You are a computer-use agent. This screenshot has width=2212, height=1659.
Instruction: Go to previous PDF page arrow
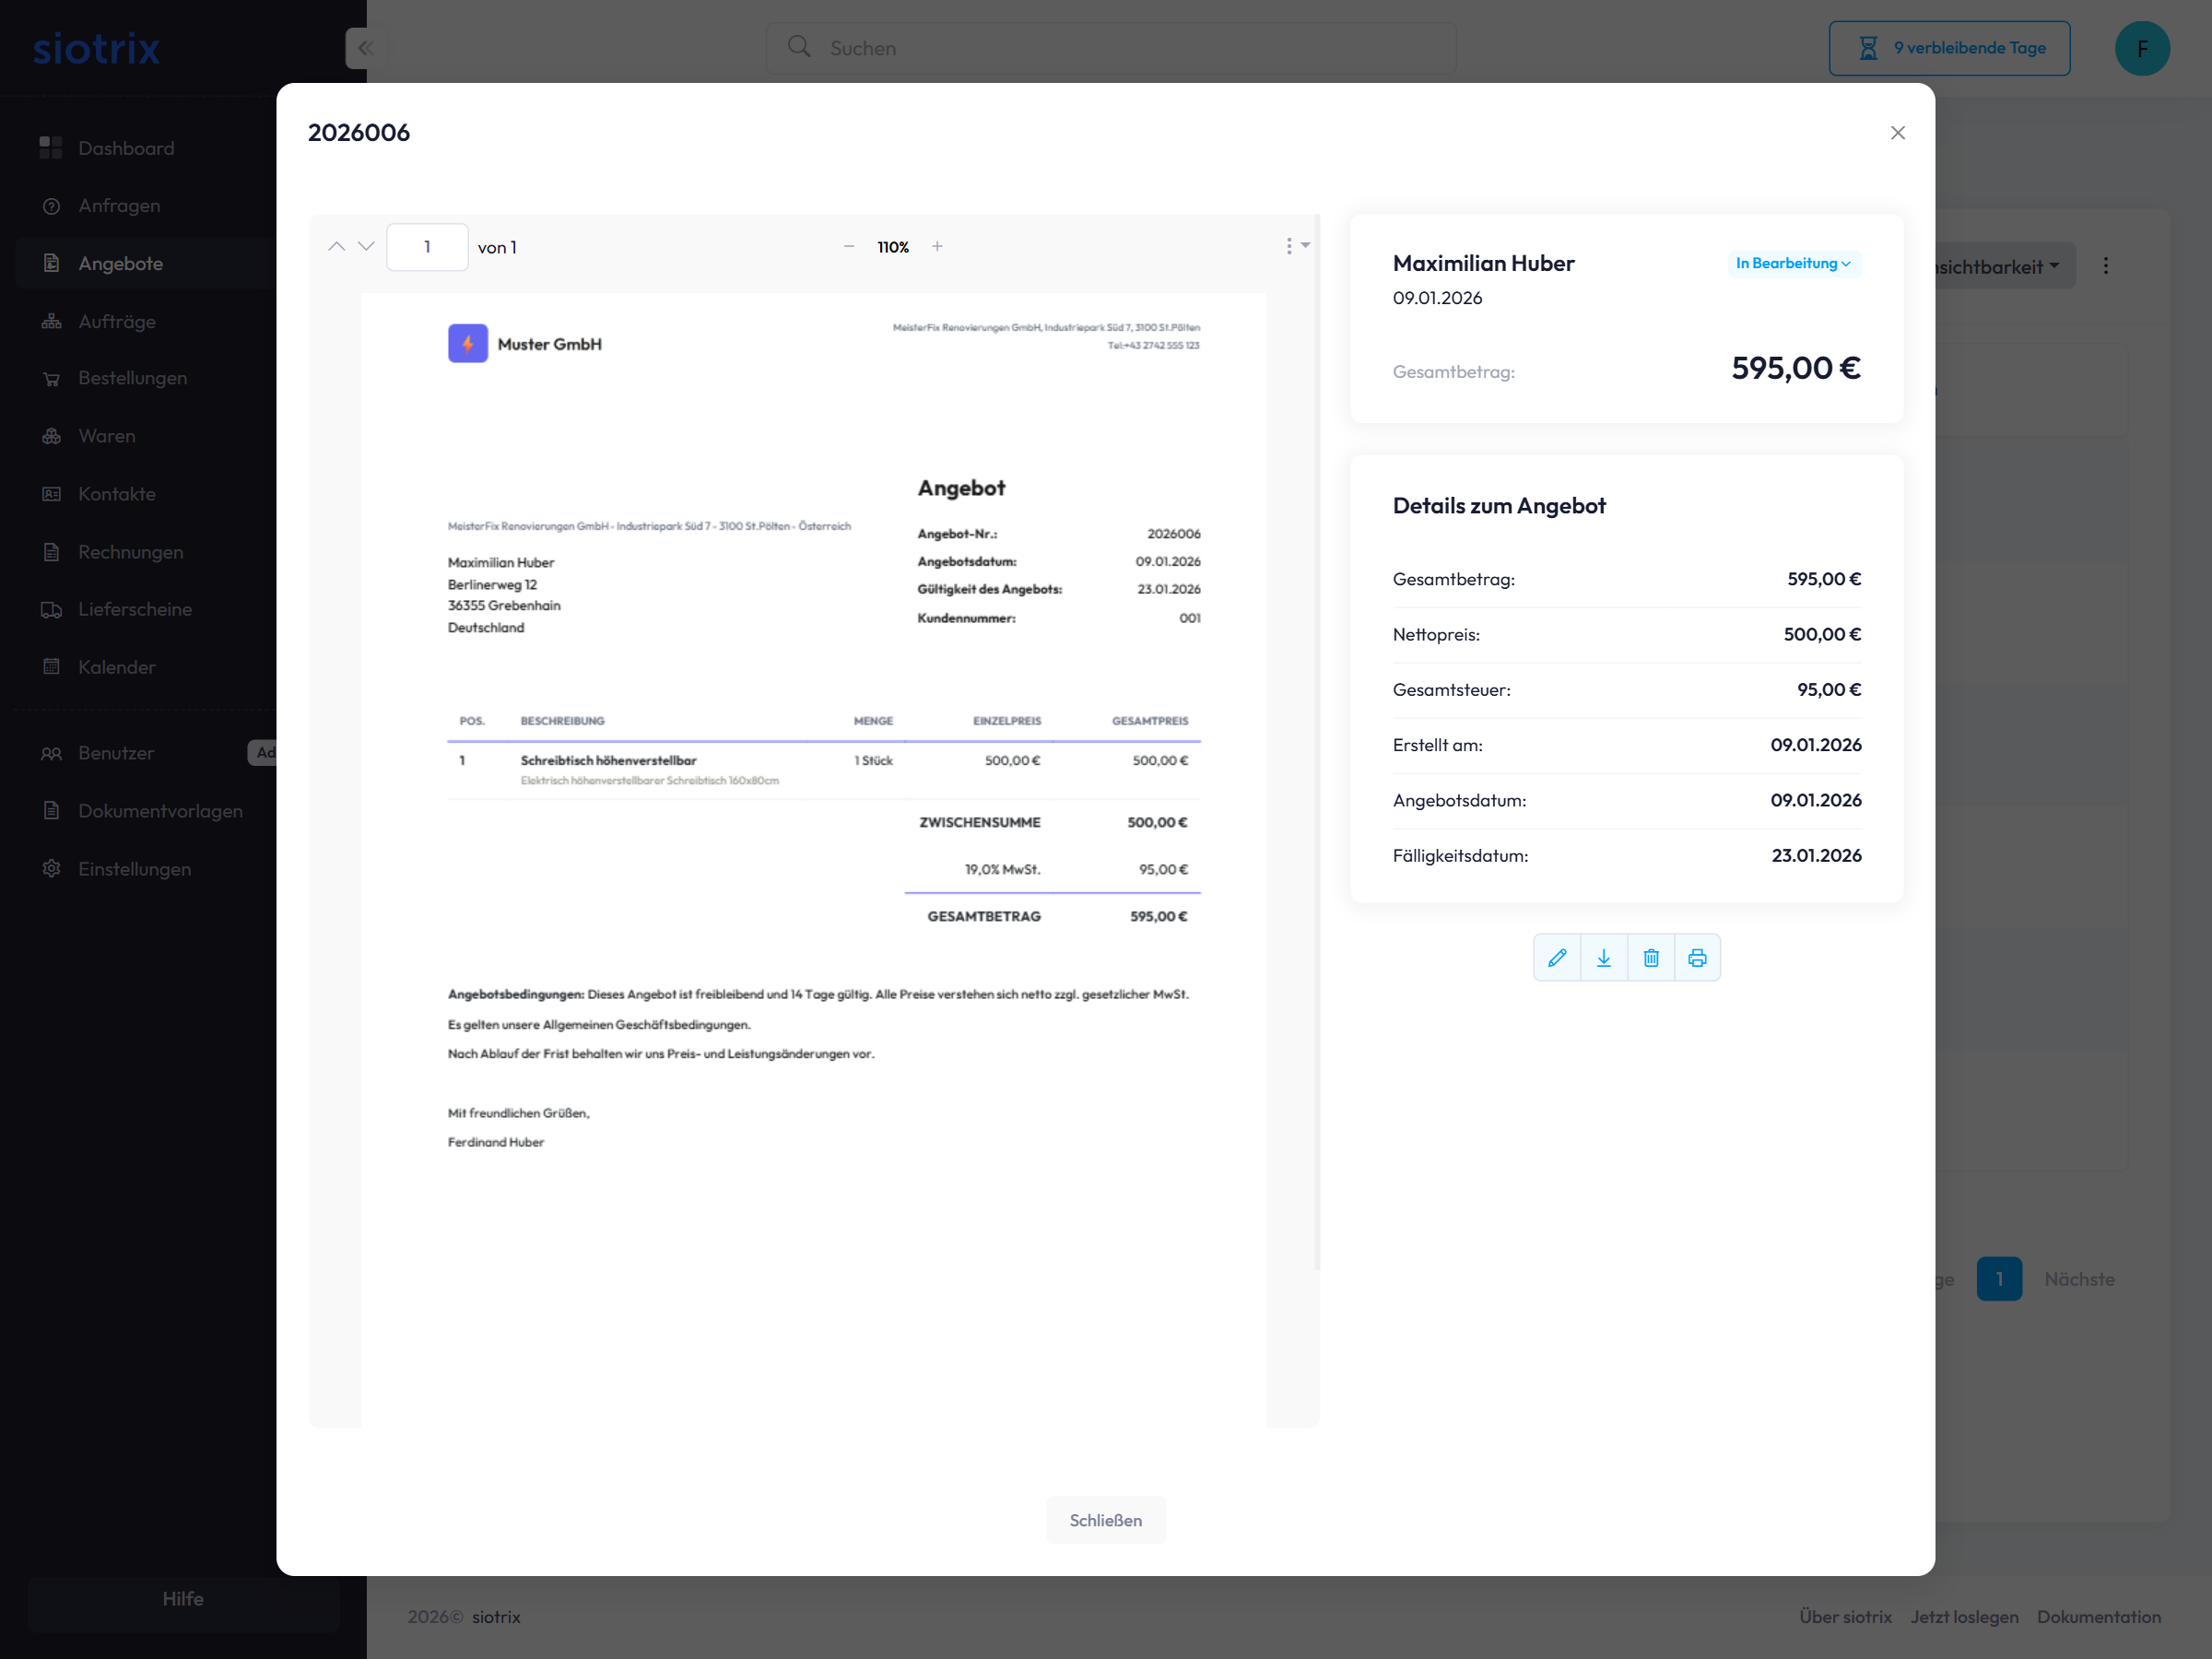click(x=337, y=247)
